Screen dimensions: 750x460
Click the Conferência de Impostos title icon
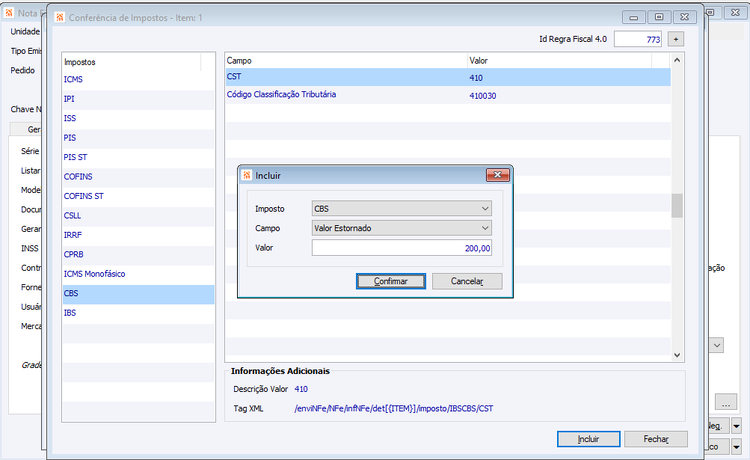point(60,18)
